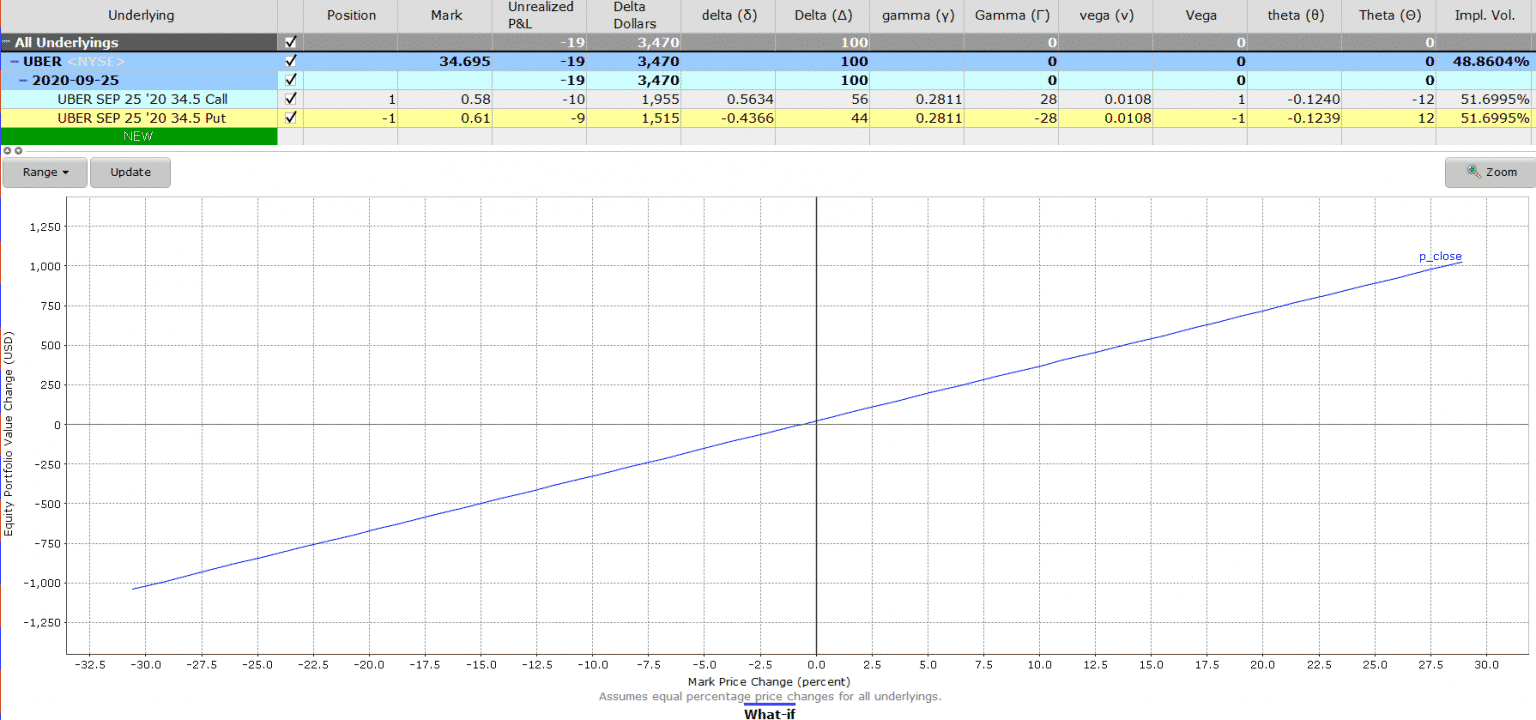This screenshot has height=720, width=1536.
Task: Click the downward circle arrow above Range
Action: (18, 150)
